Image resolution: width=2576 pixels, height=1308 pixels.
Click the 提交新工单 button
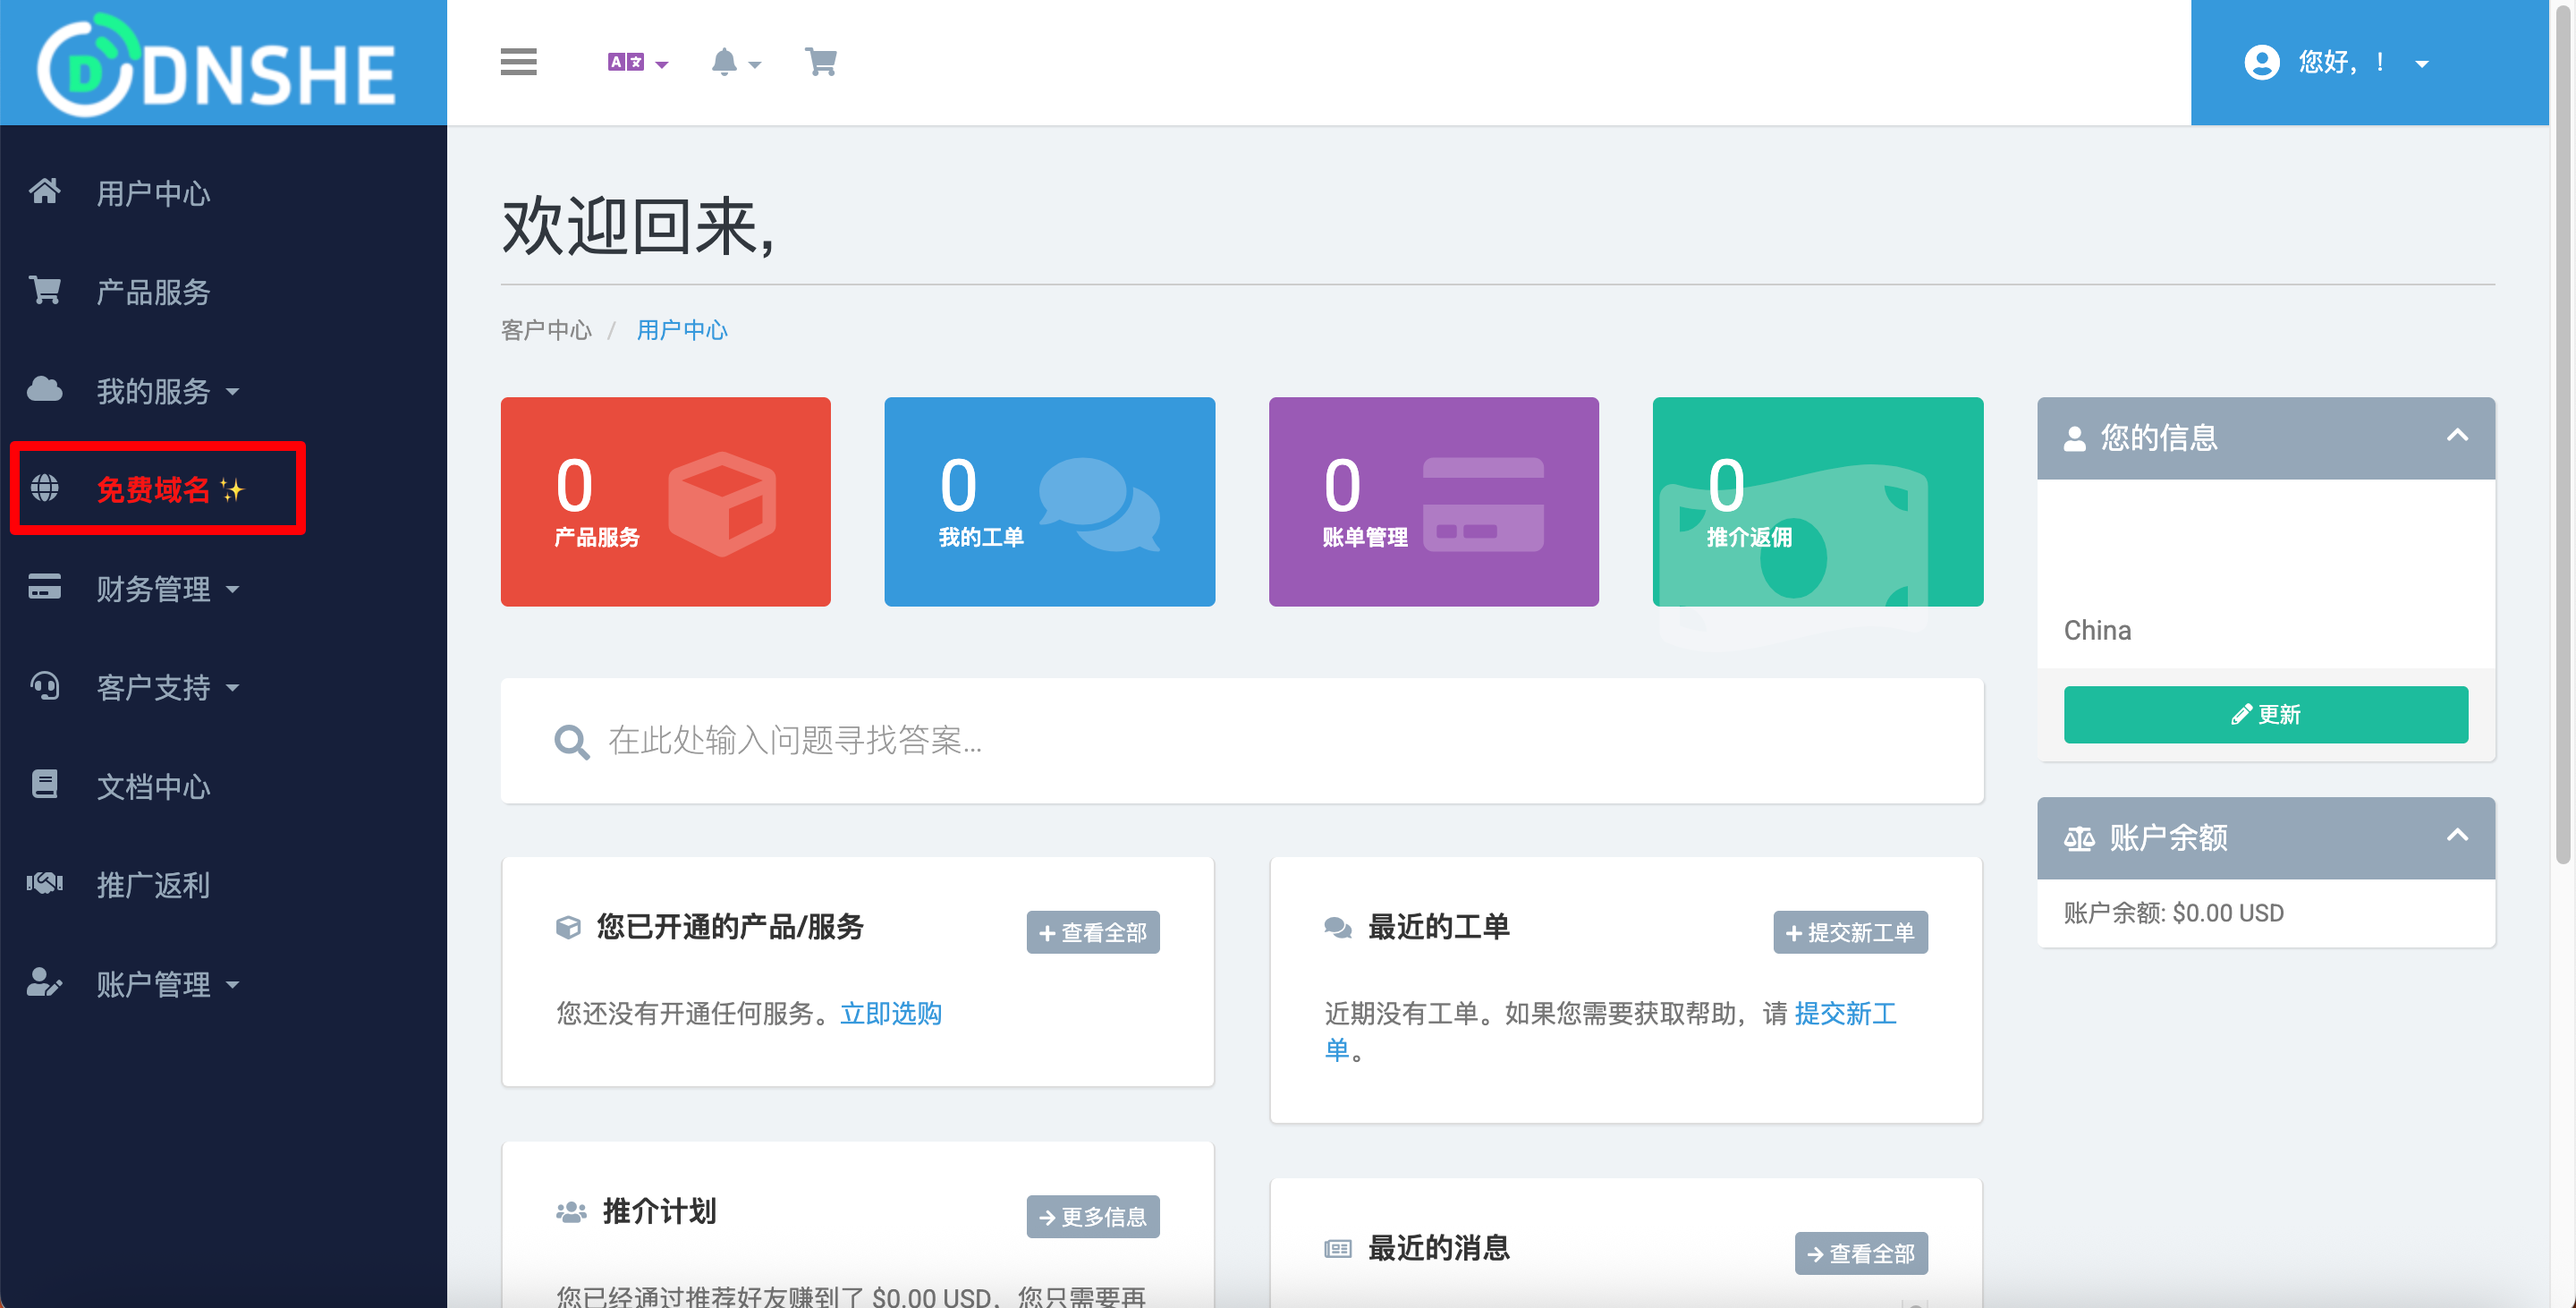tap(1850, 932)
